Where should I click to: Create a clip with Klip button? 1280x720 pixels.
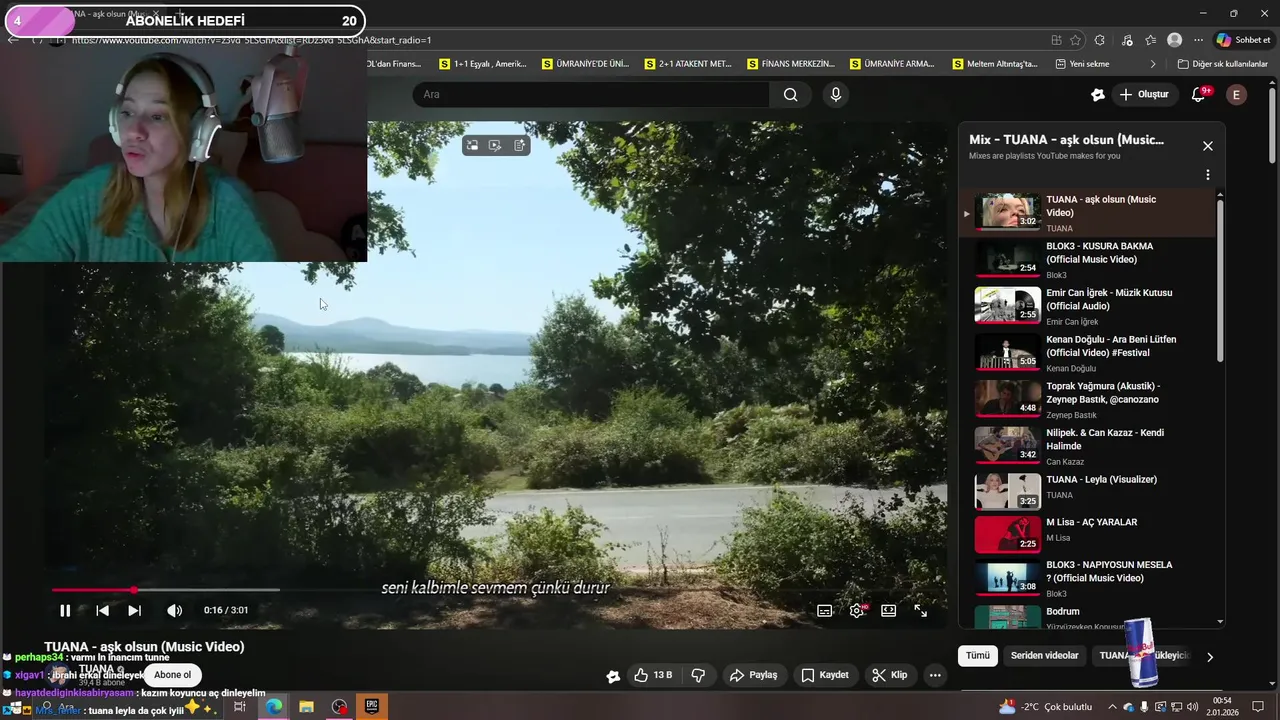coord(889,675)
